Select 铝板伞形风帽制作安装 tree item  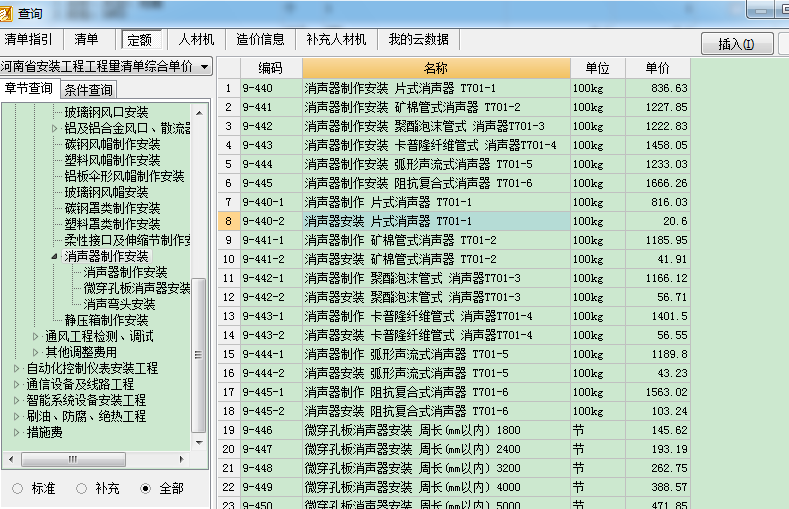click(124, 177)
